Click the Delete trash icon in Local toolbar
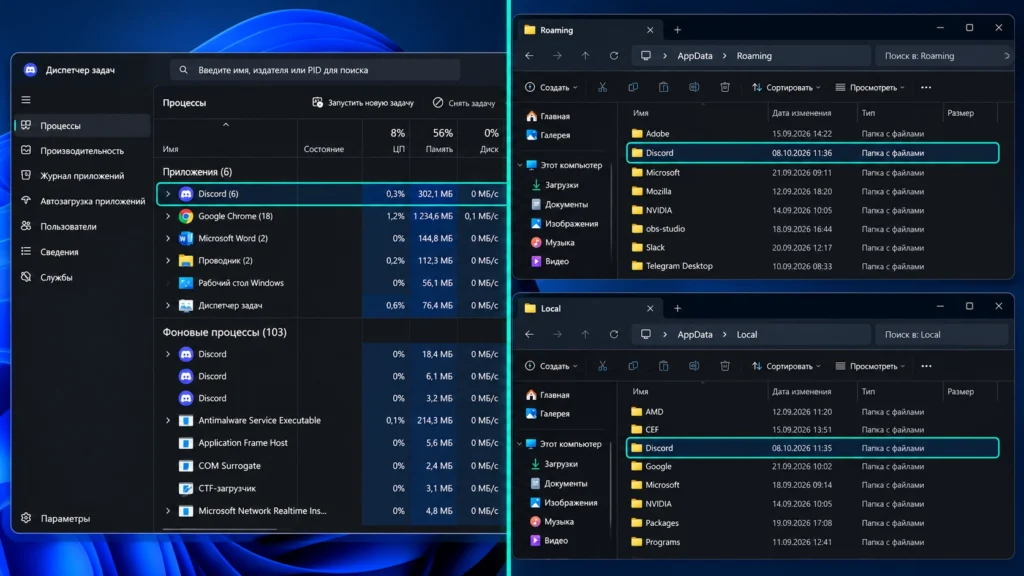1024x576 pixels. click(725, 366)
